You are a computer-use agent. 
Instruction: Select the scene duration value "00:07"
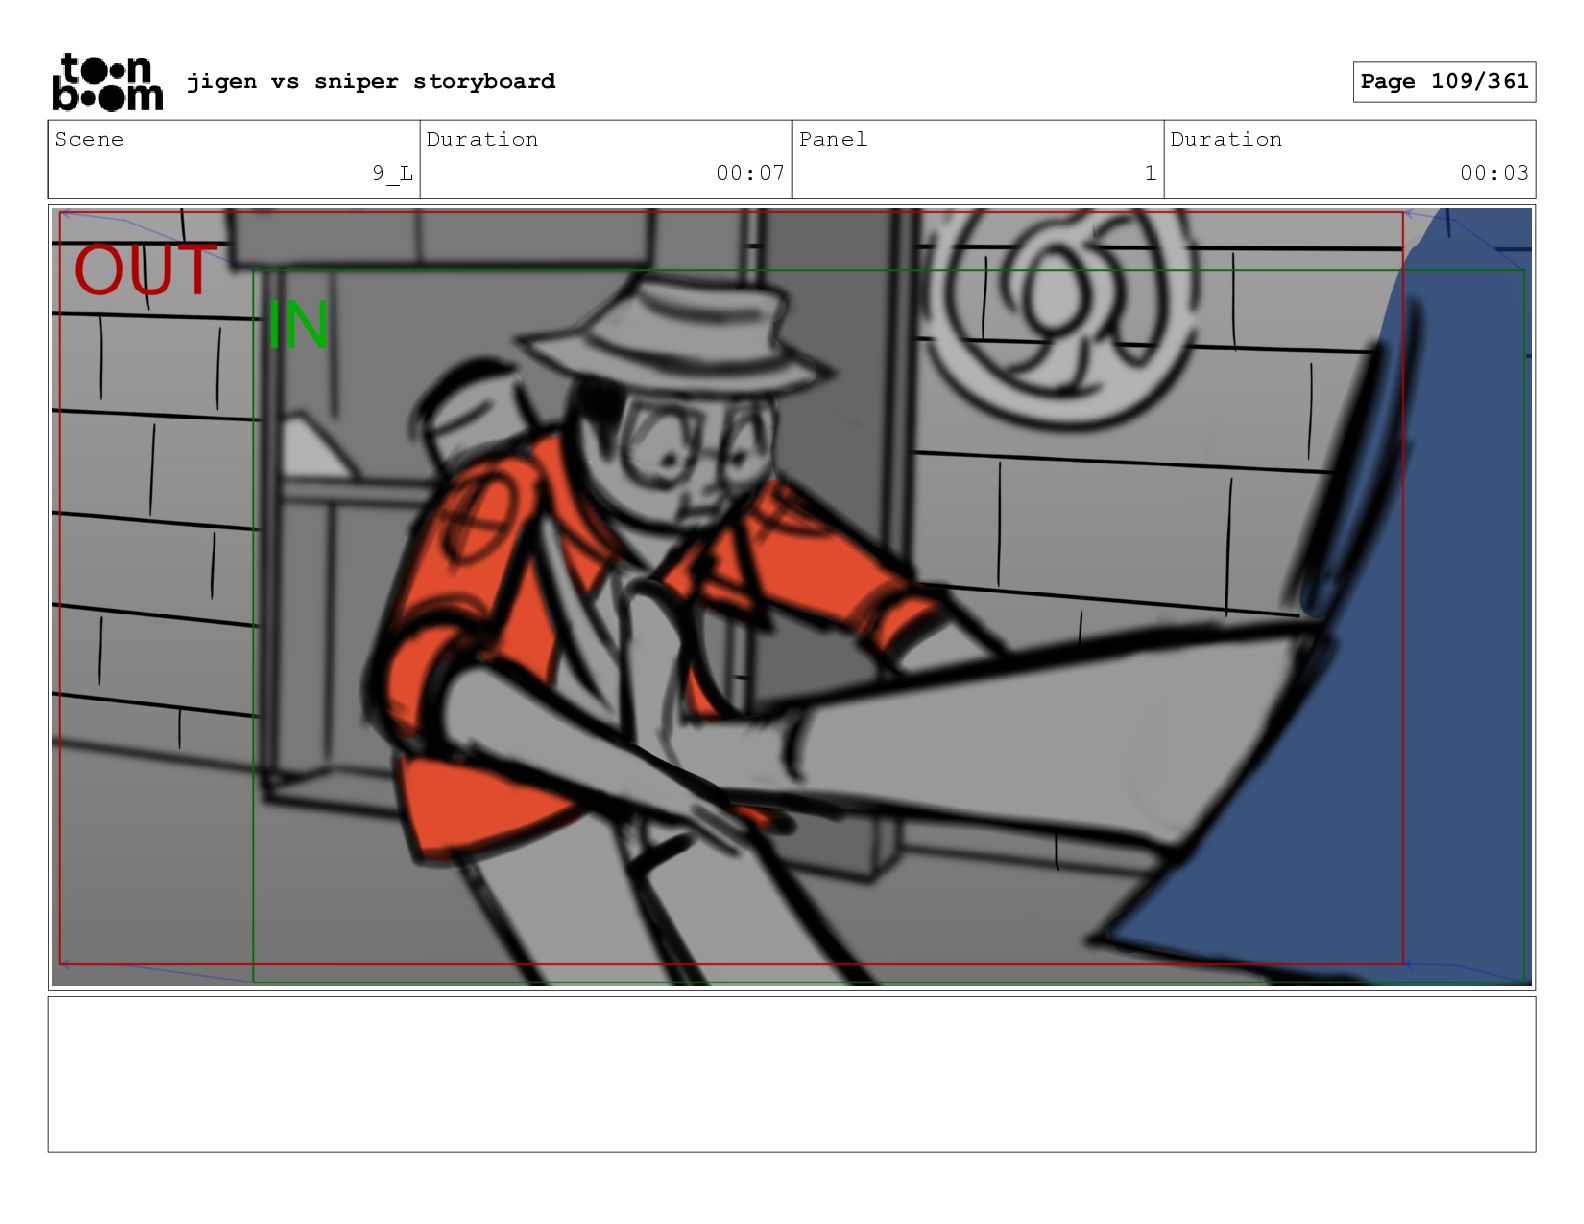(750, 173)
